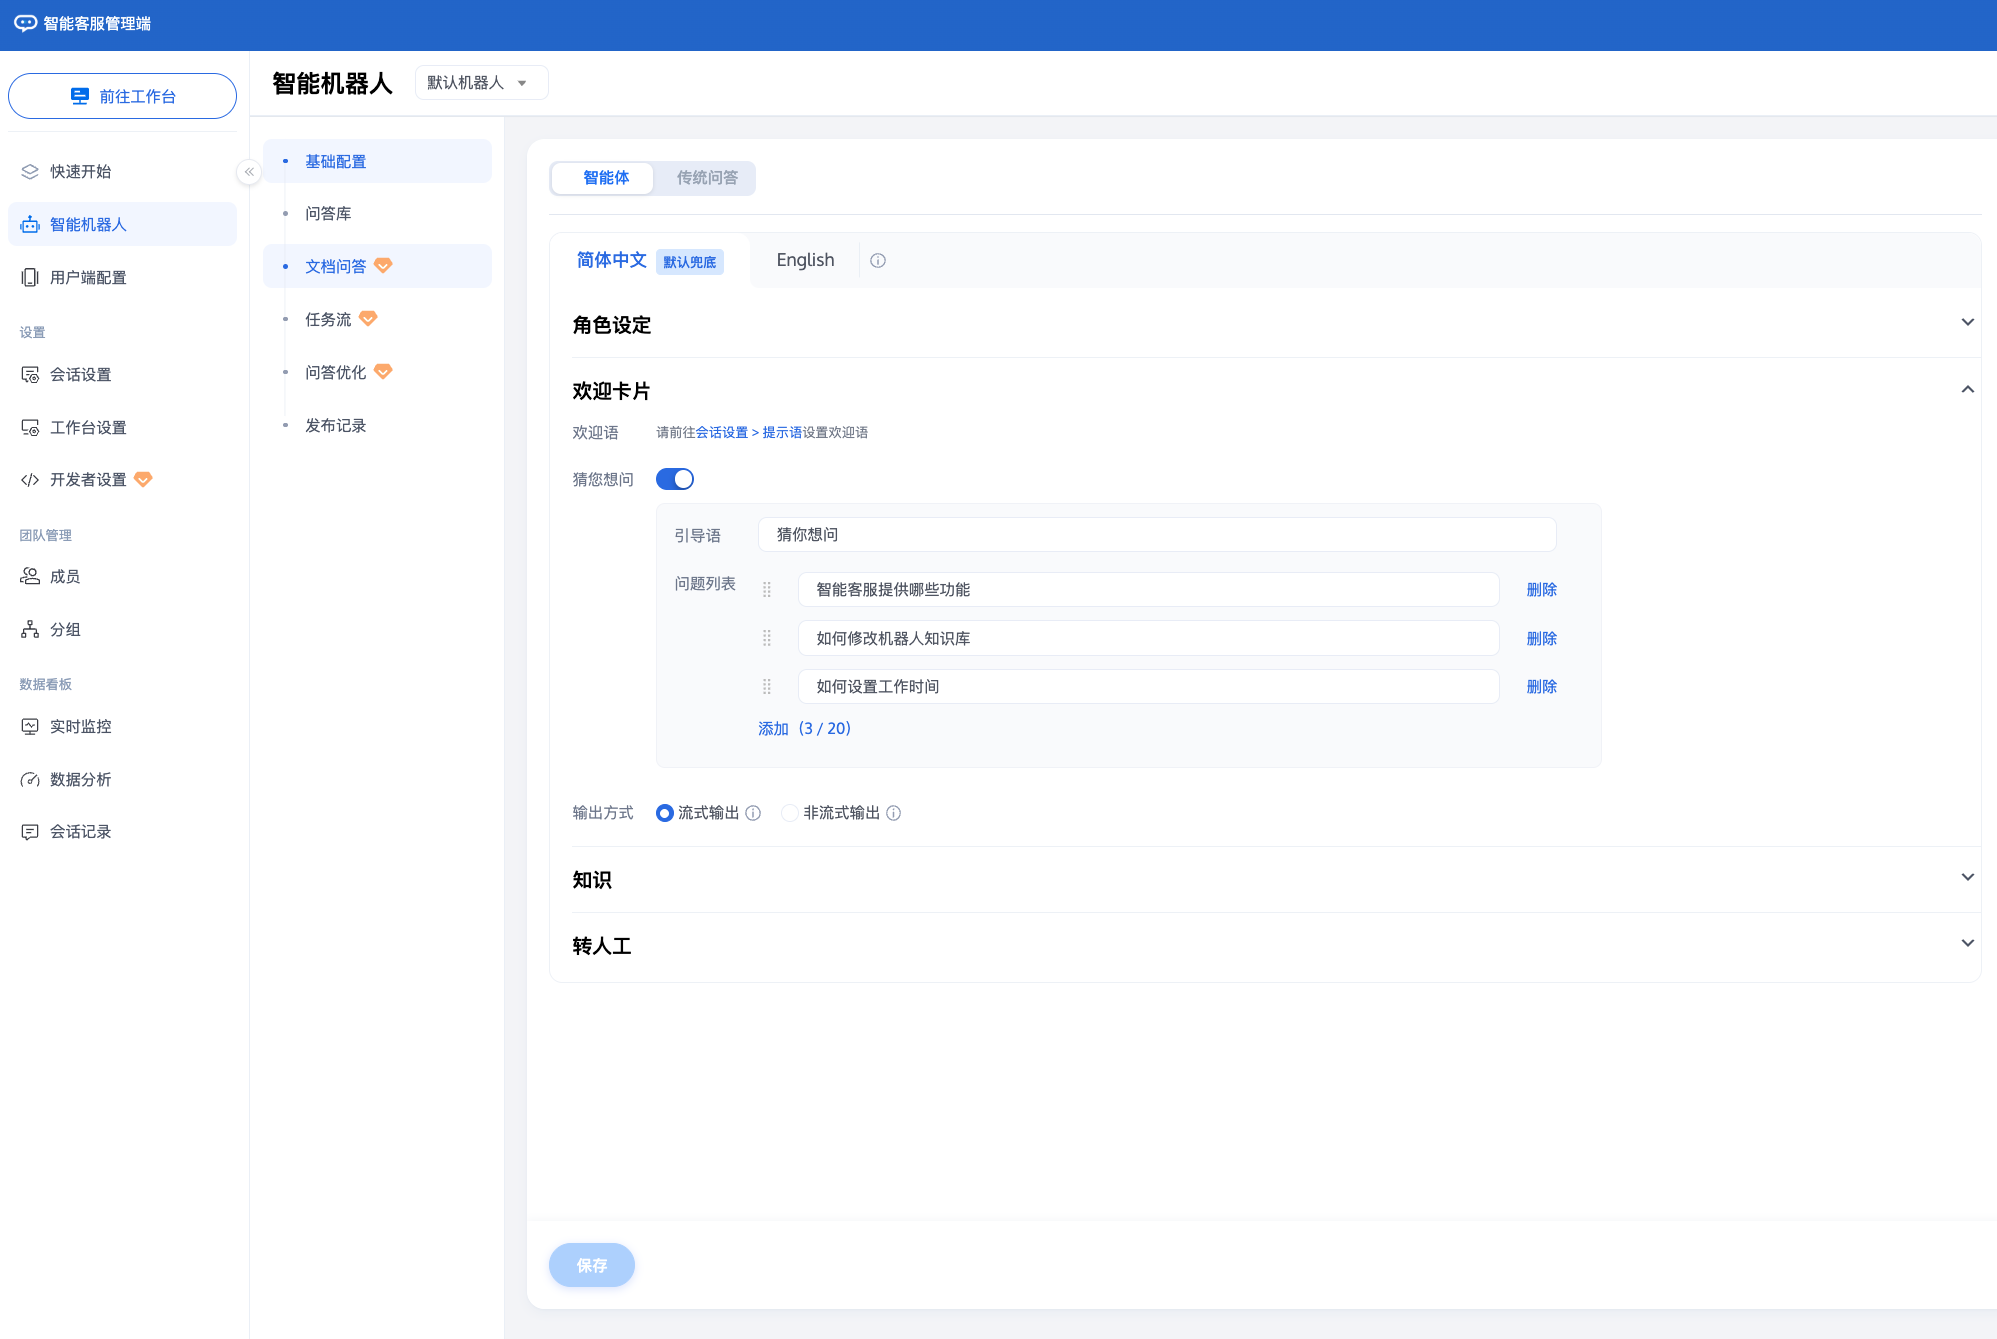Switch to the 传统问答 tab
Screen dimensions: 1997x1339
(706, 178)
